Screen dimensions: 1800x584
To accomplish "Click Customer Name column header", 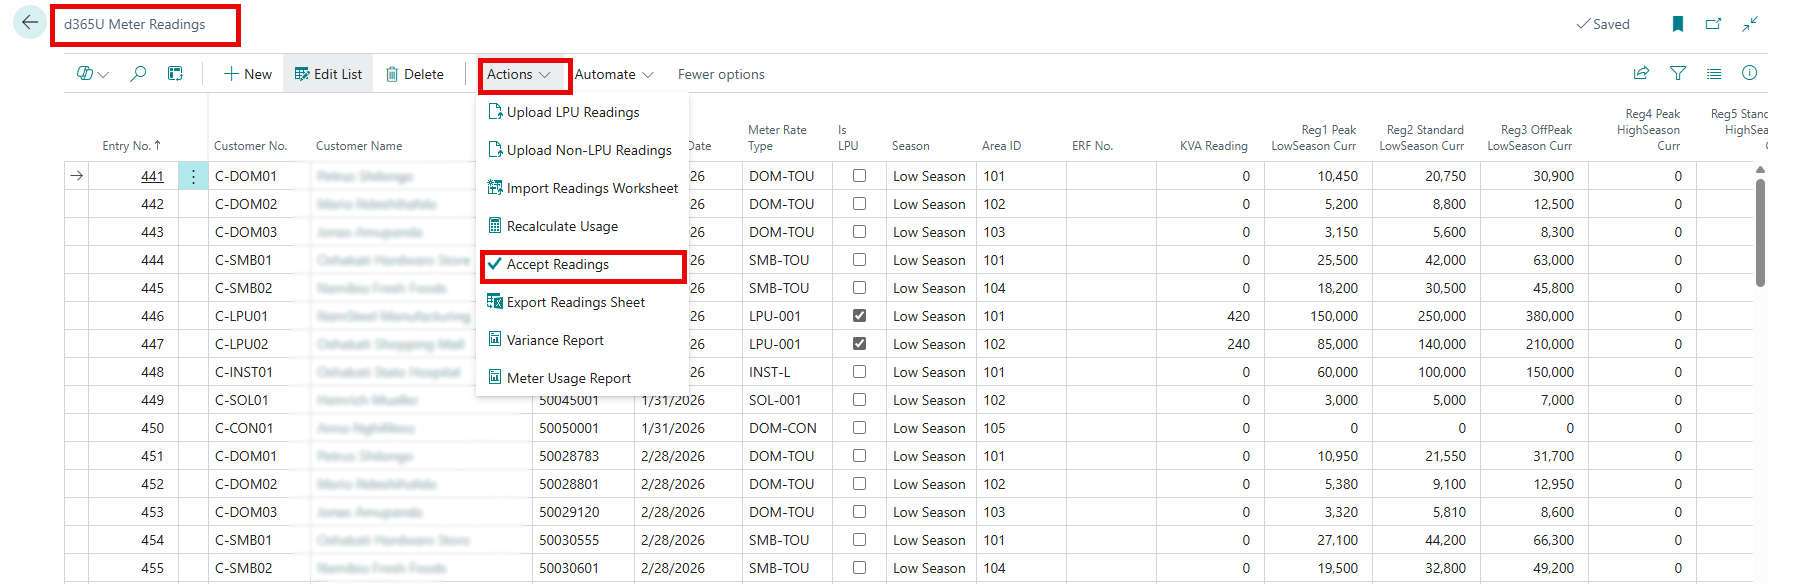I will coord(359,146).
